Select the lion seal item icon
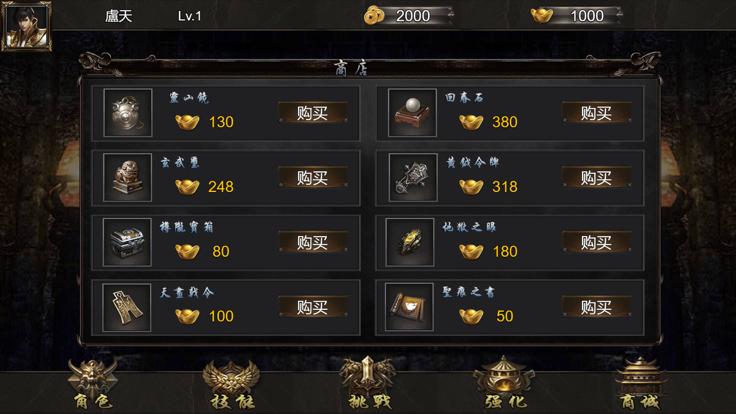Image resolution: width=736 pixels, height=414 pixels. click(128, 177)
